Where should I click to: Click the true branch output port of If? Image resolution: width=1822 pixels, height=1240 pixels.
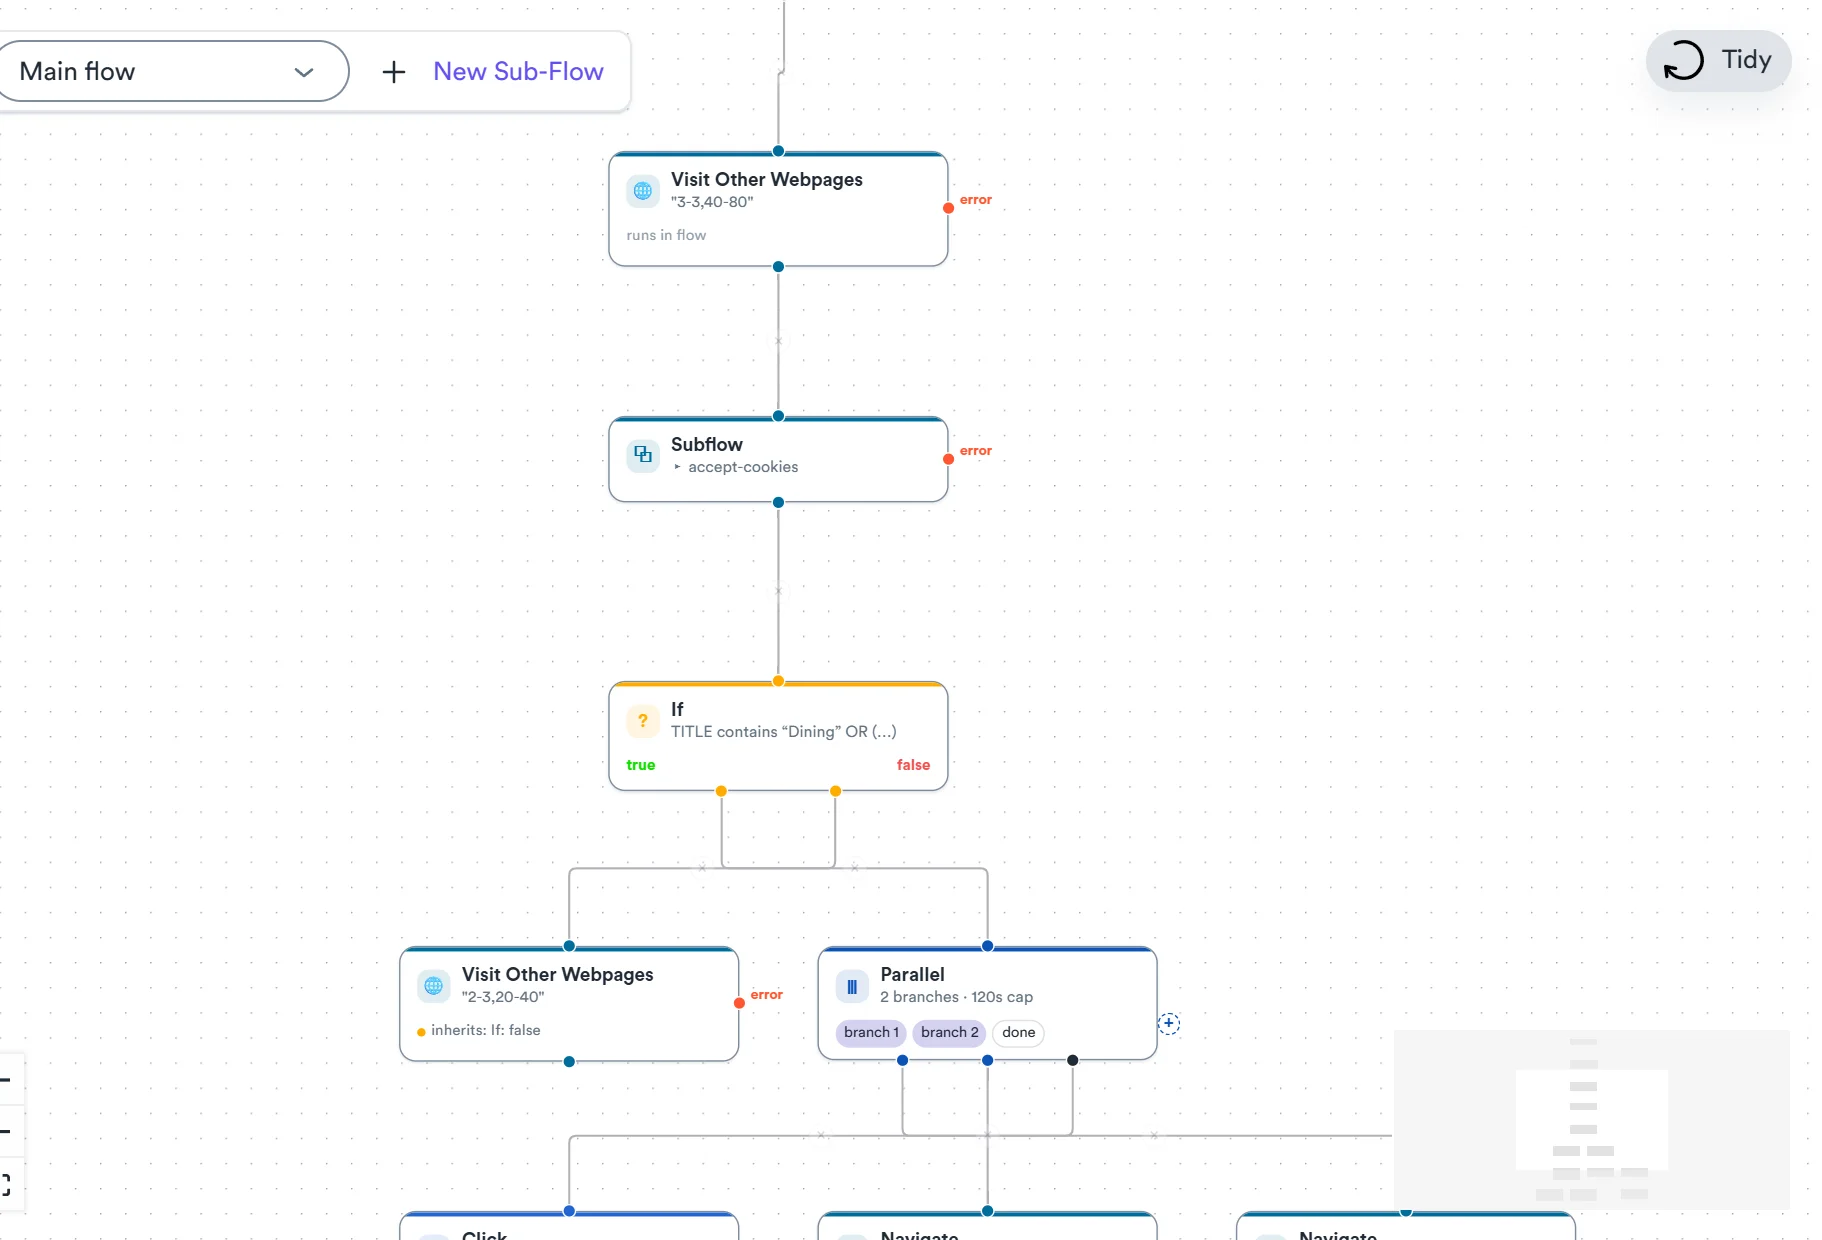721,791
